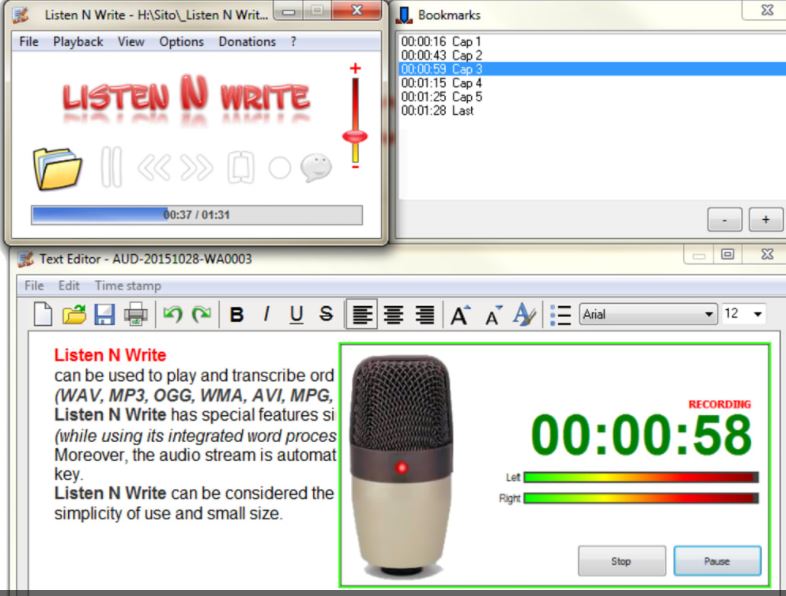Click the Stop recording button
The height and width of the screenshot is (596, 786).
(622, 561)
